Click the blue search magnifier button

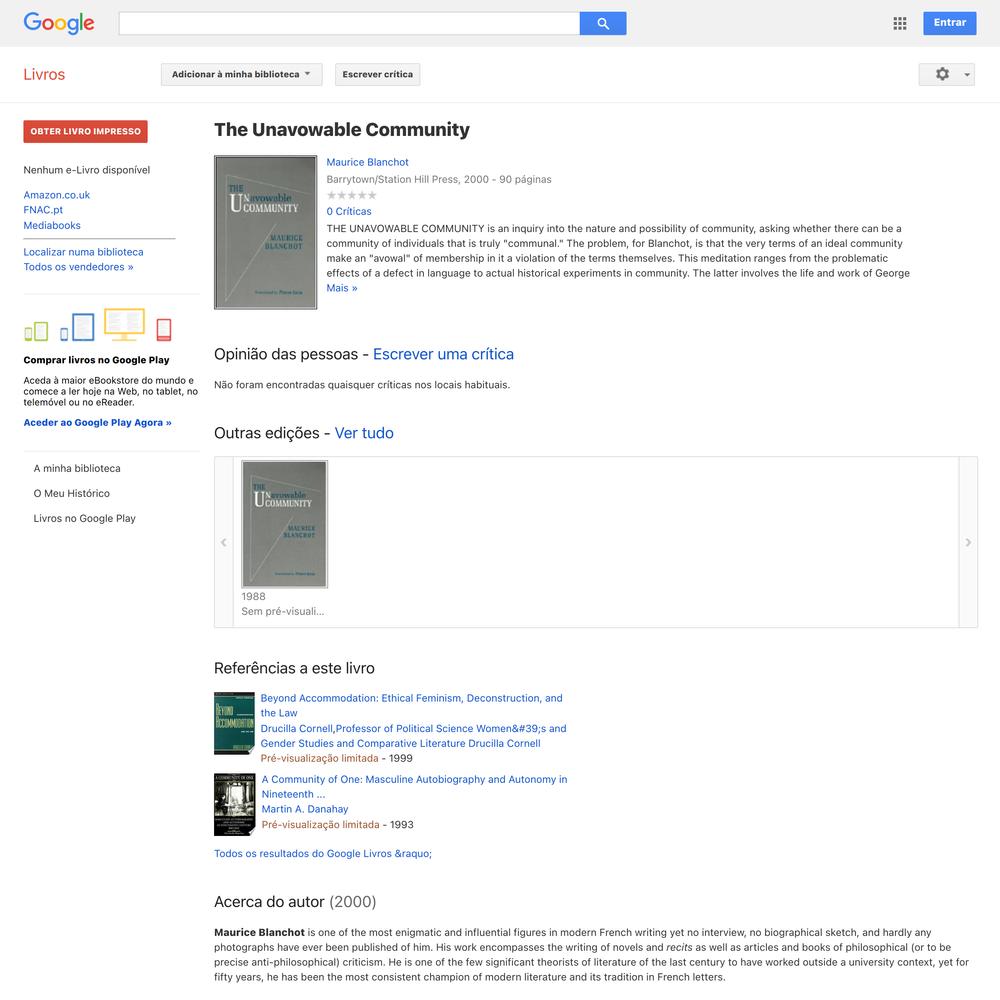click(603, 24)
